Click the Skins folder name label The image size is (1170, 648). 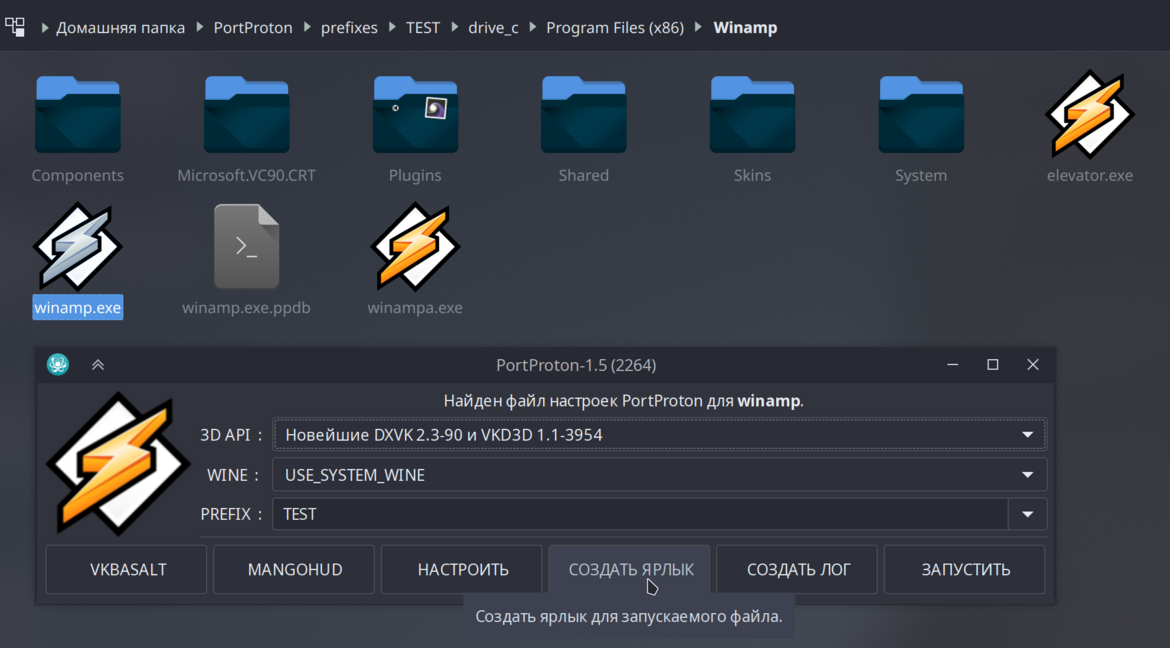point(752,175)
